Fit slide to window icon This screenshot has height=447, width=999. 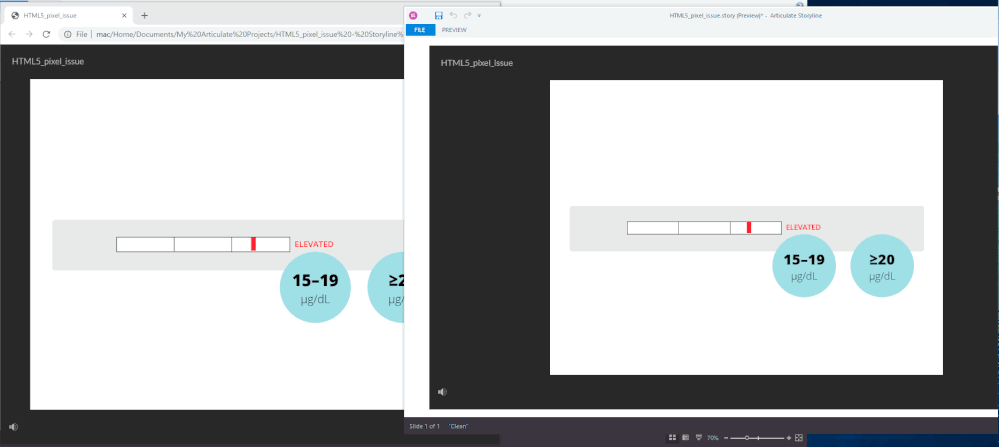[799, 438]
